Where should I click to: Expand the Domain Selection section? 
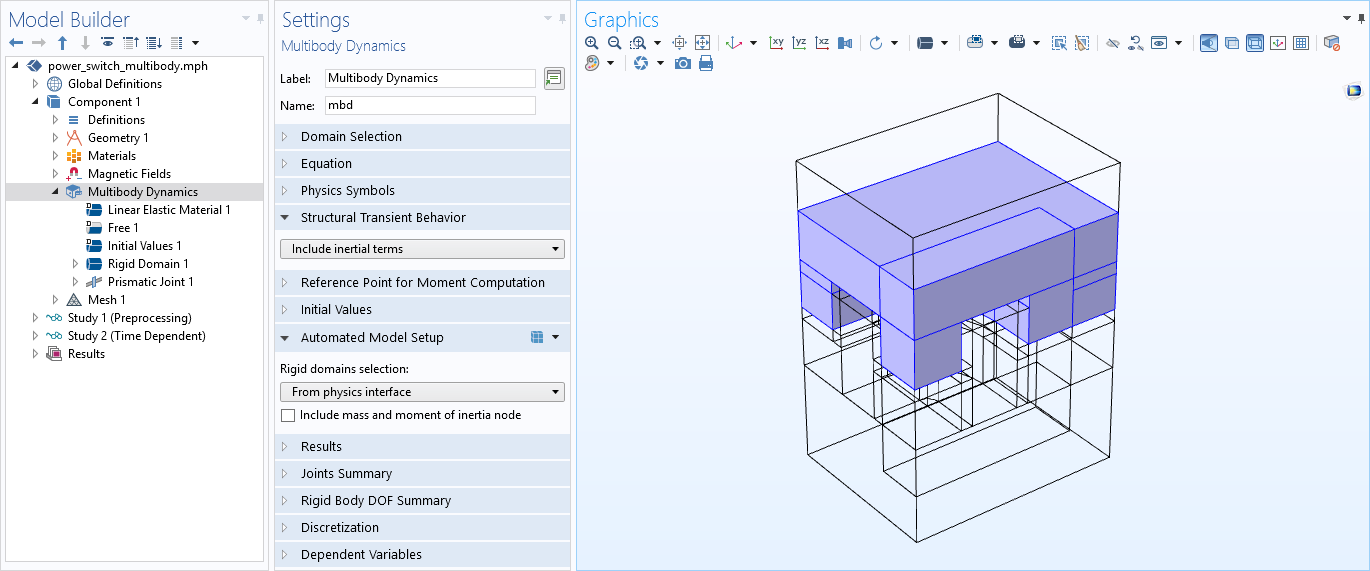pyautogui.click(x=351, y=137)
